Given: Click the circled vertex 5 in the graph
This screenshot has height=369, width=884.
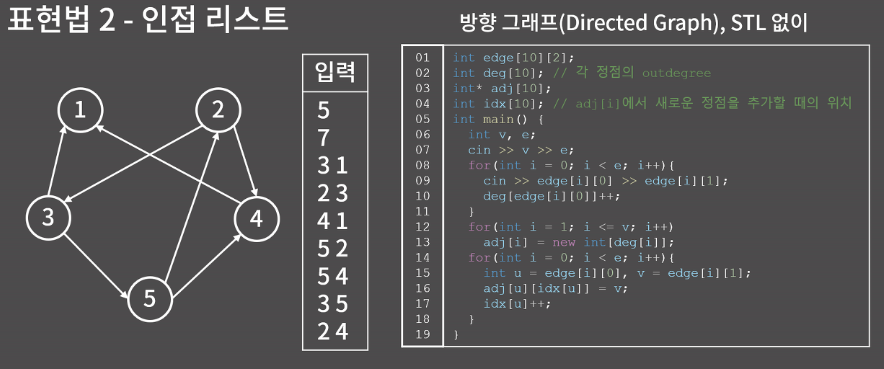Looking at the screenshot, I should 149,299.
